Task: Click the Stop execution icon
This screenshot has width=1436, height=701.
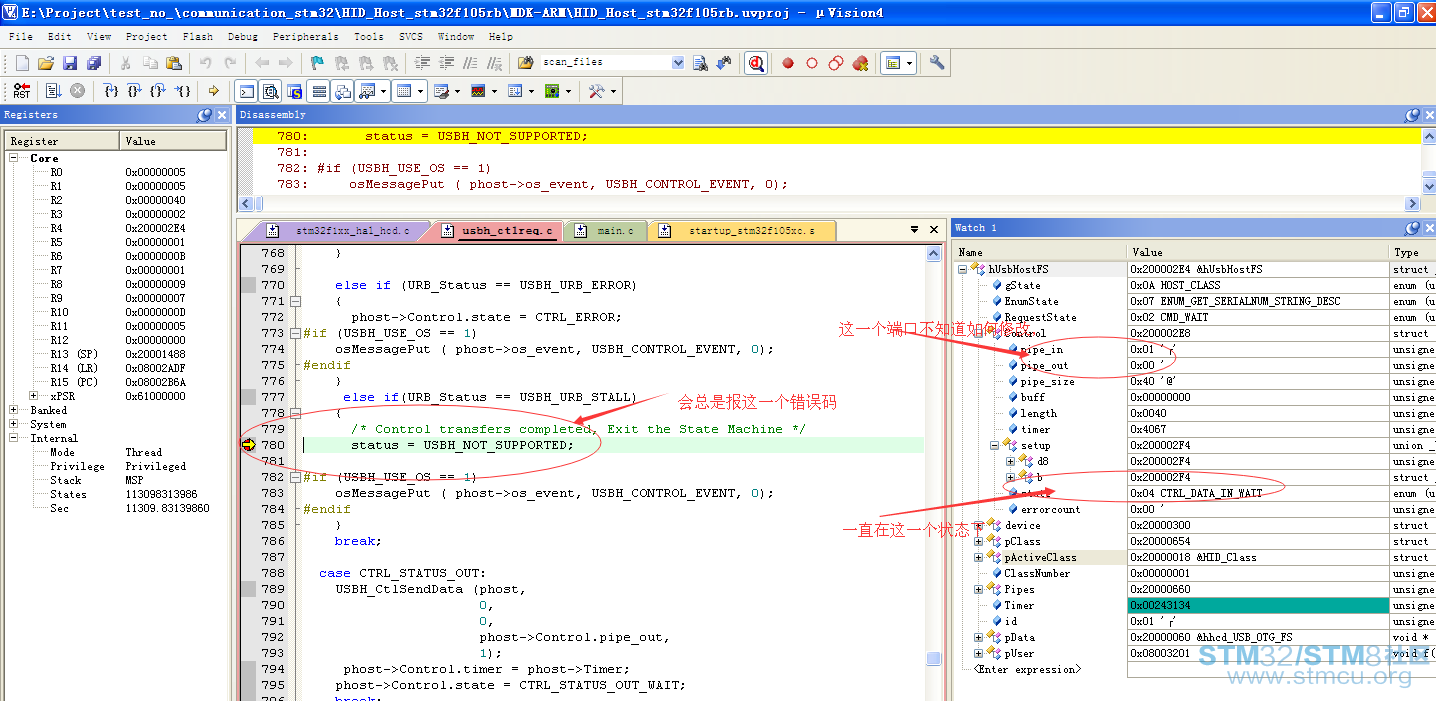Action: 78,91
